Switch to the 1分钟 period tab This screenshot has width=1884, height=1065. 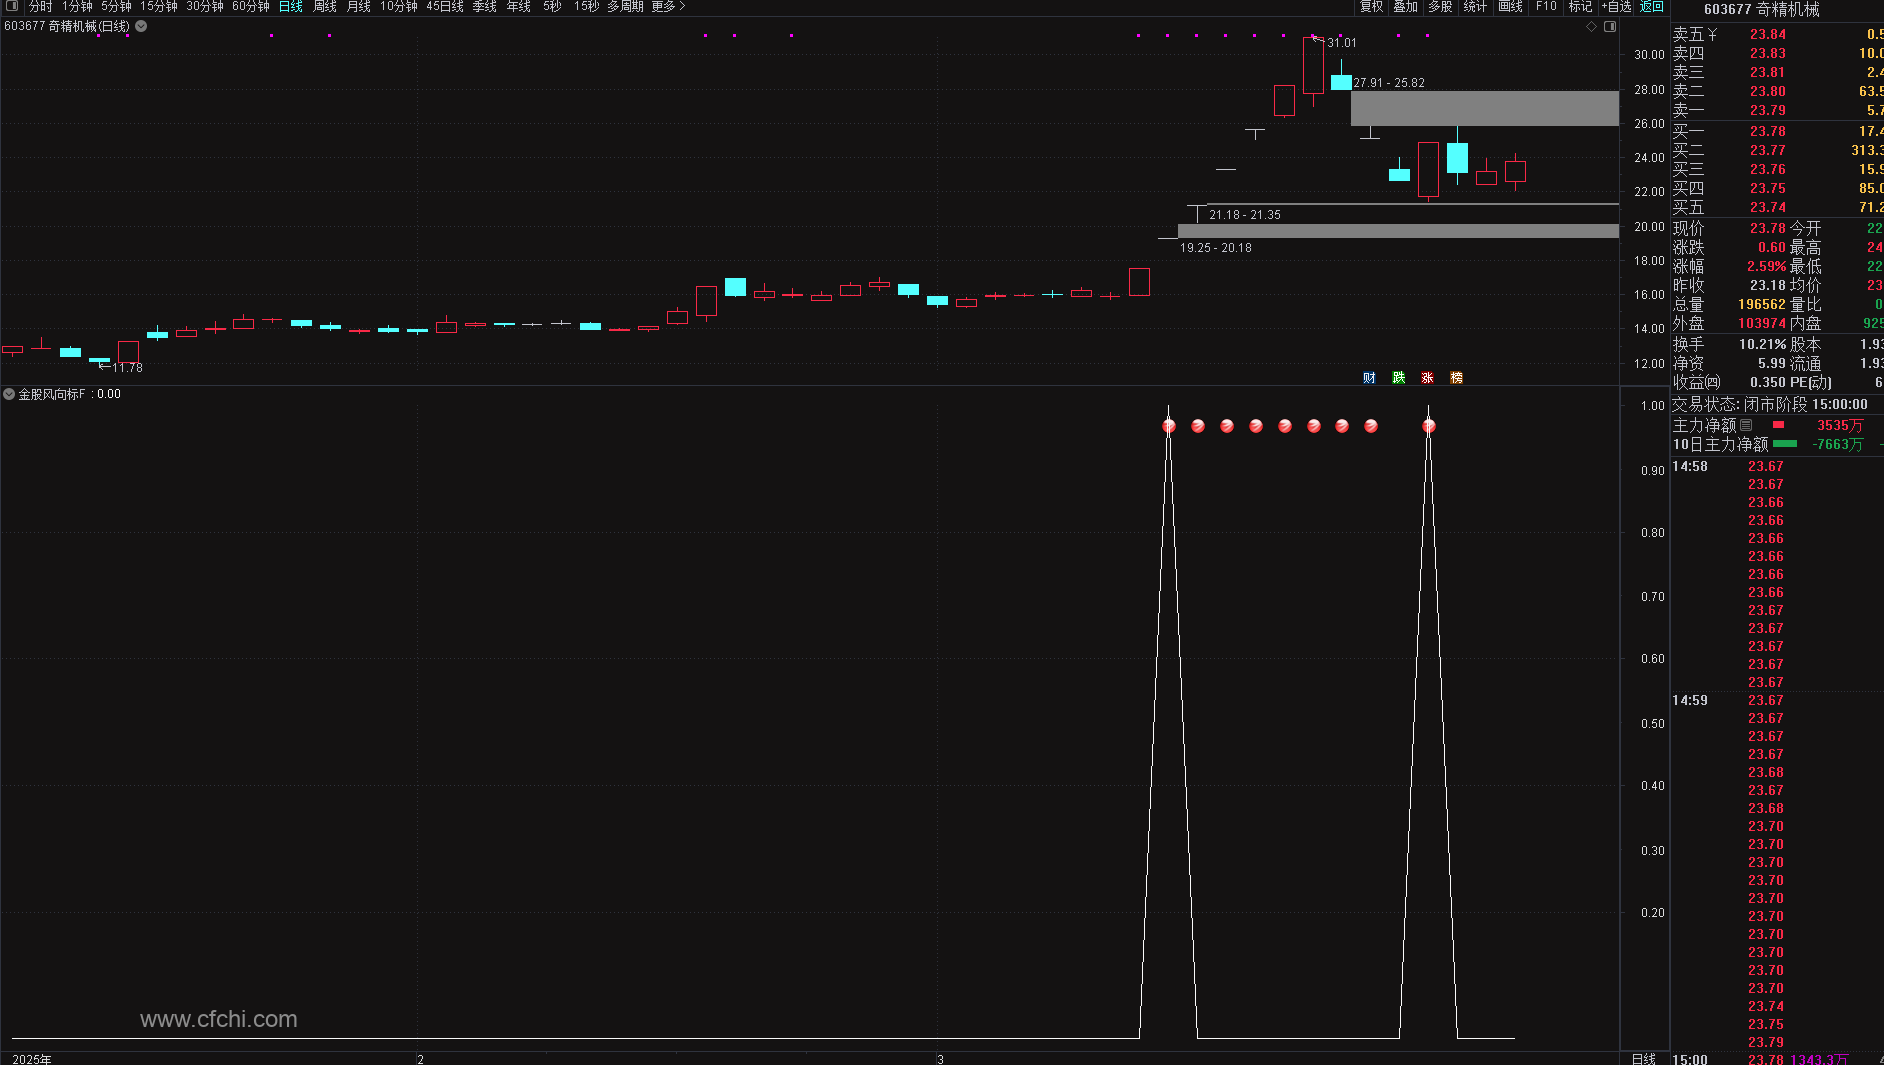click(x=77, y=6)
